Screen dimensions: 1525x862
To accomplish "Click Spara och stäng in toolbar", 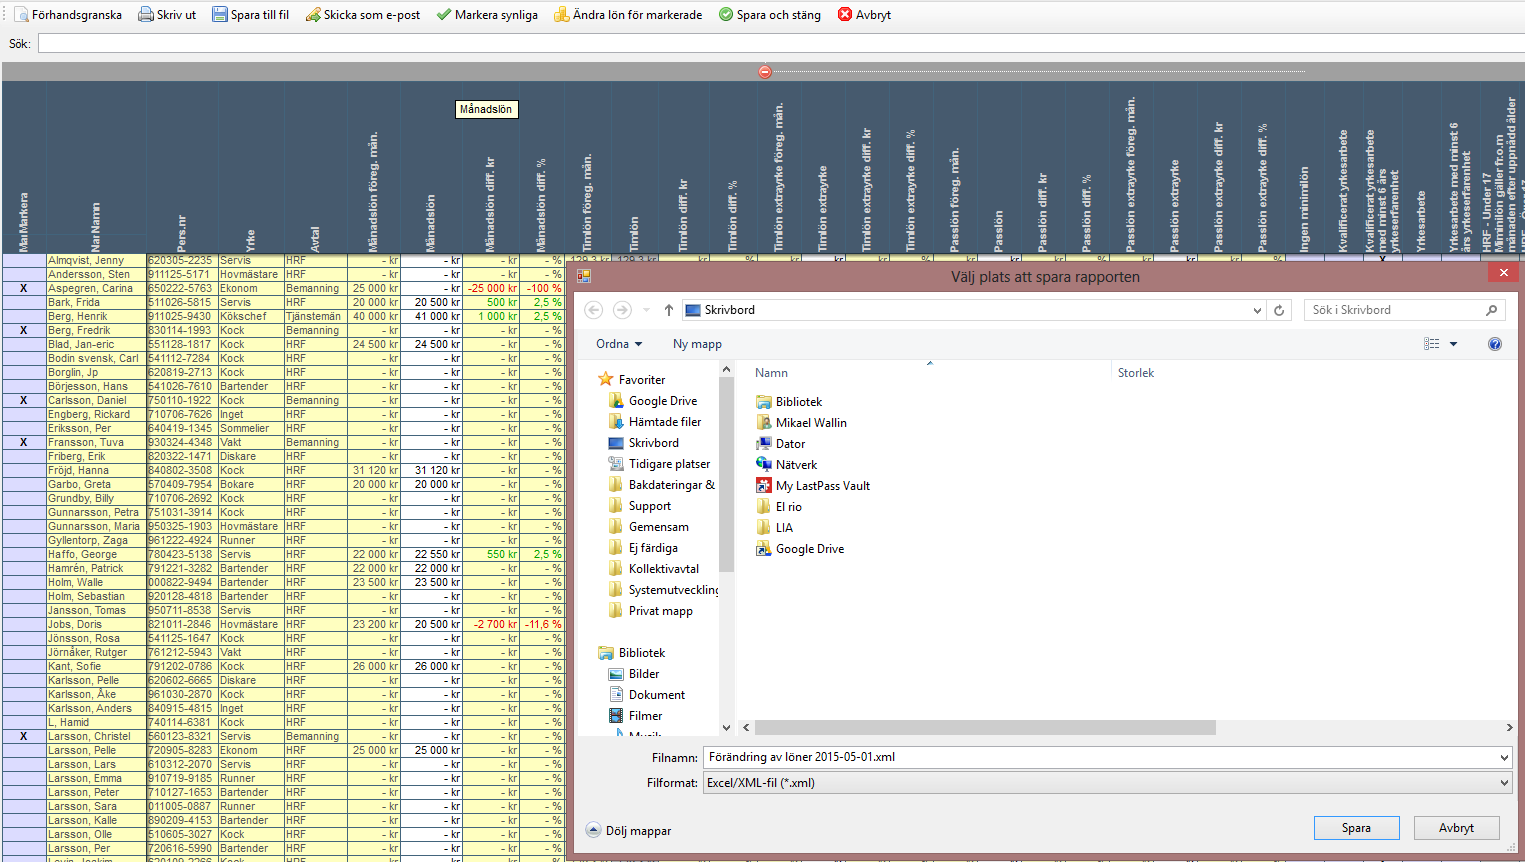I will pos(769,15).
